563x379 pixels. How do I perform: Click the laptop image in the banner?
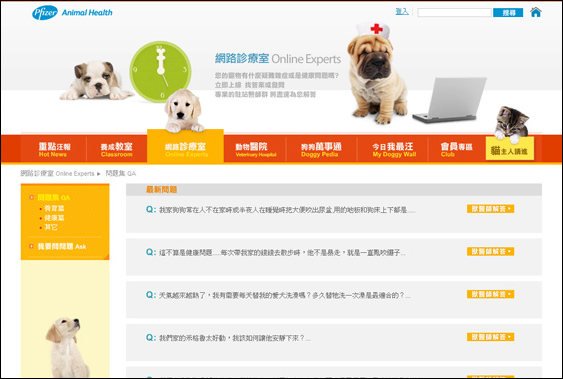pos(449,99)
